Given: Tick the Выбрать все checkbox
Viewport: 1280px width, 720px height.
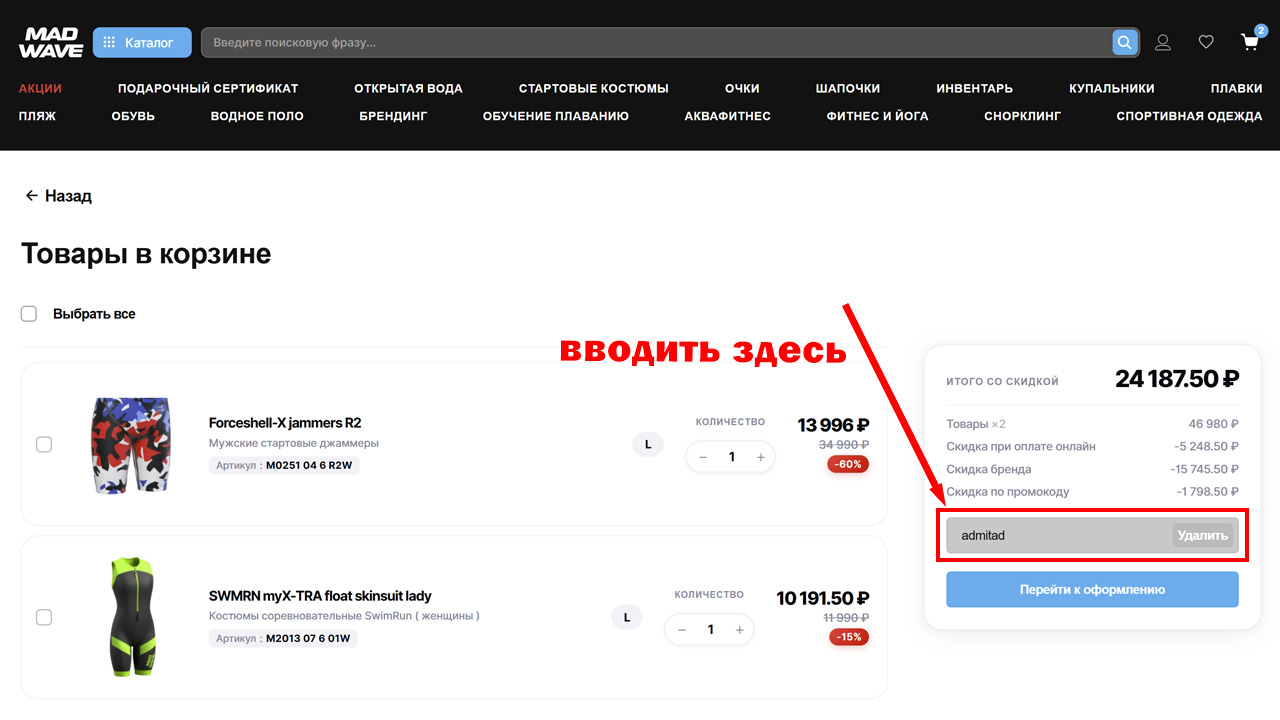Looking at the screenshot, I should [29, 314].
